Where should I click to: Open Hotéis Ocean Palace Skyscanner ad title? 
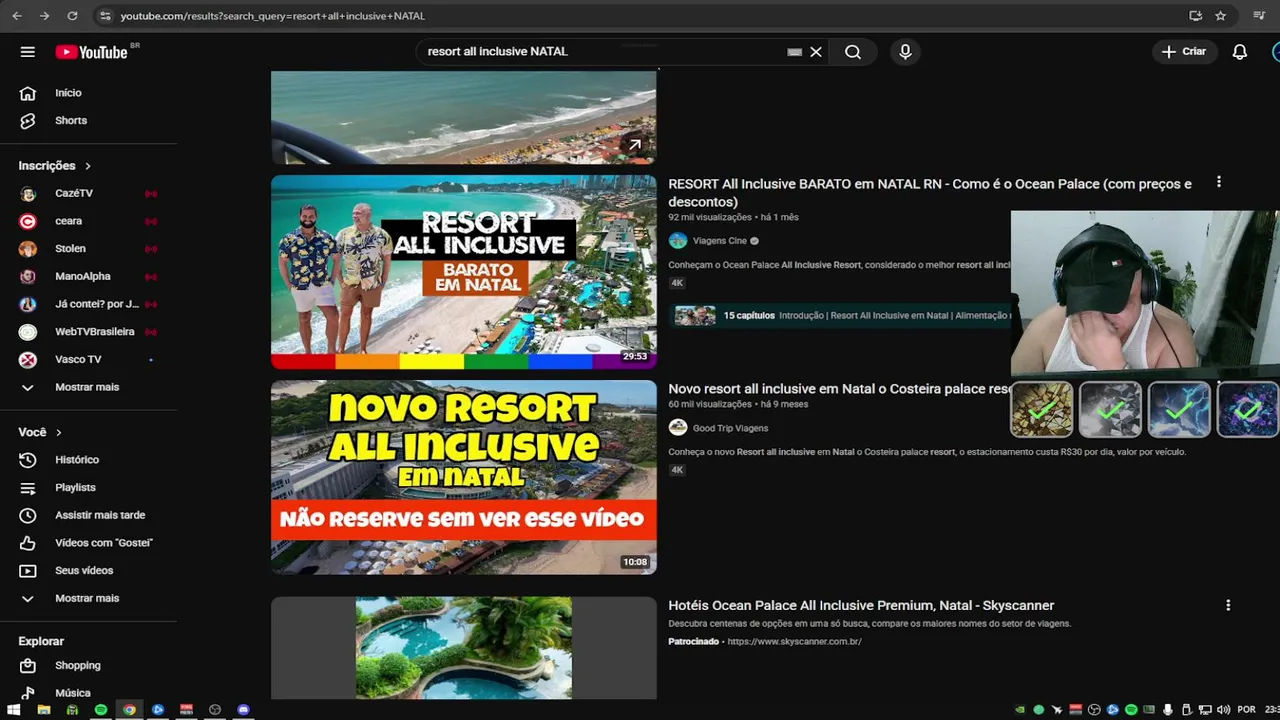[861, 605]
